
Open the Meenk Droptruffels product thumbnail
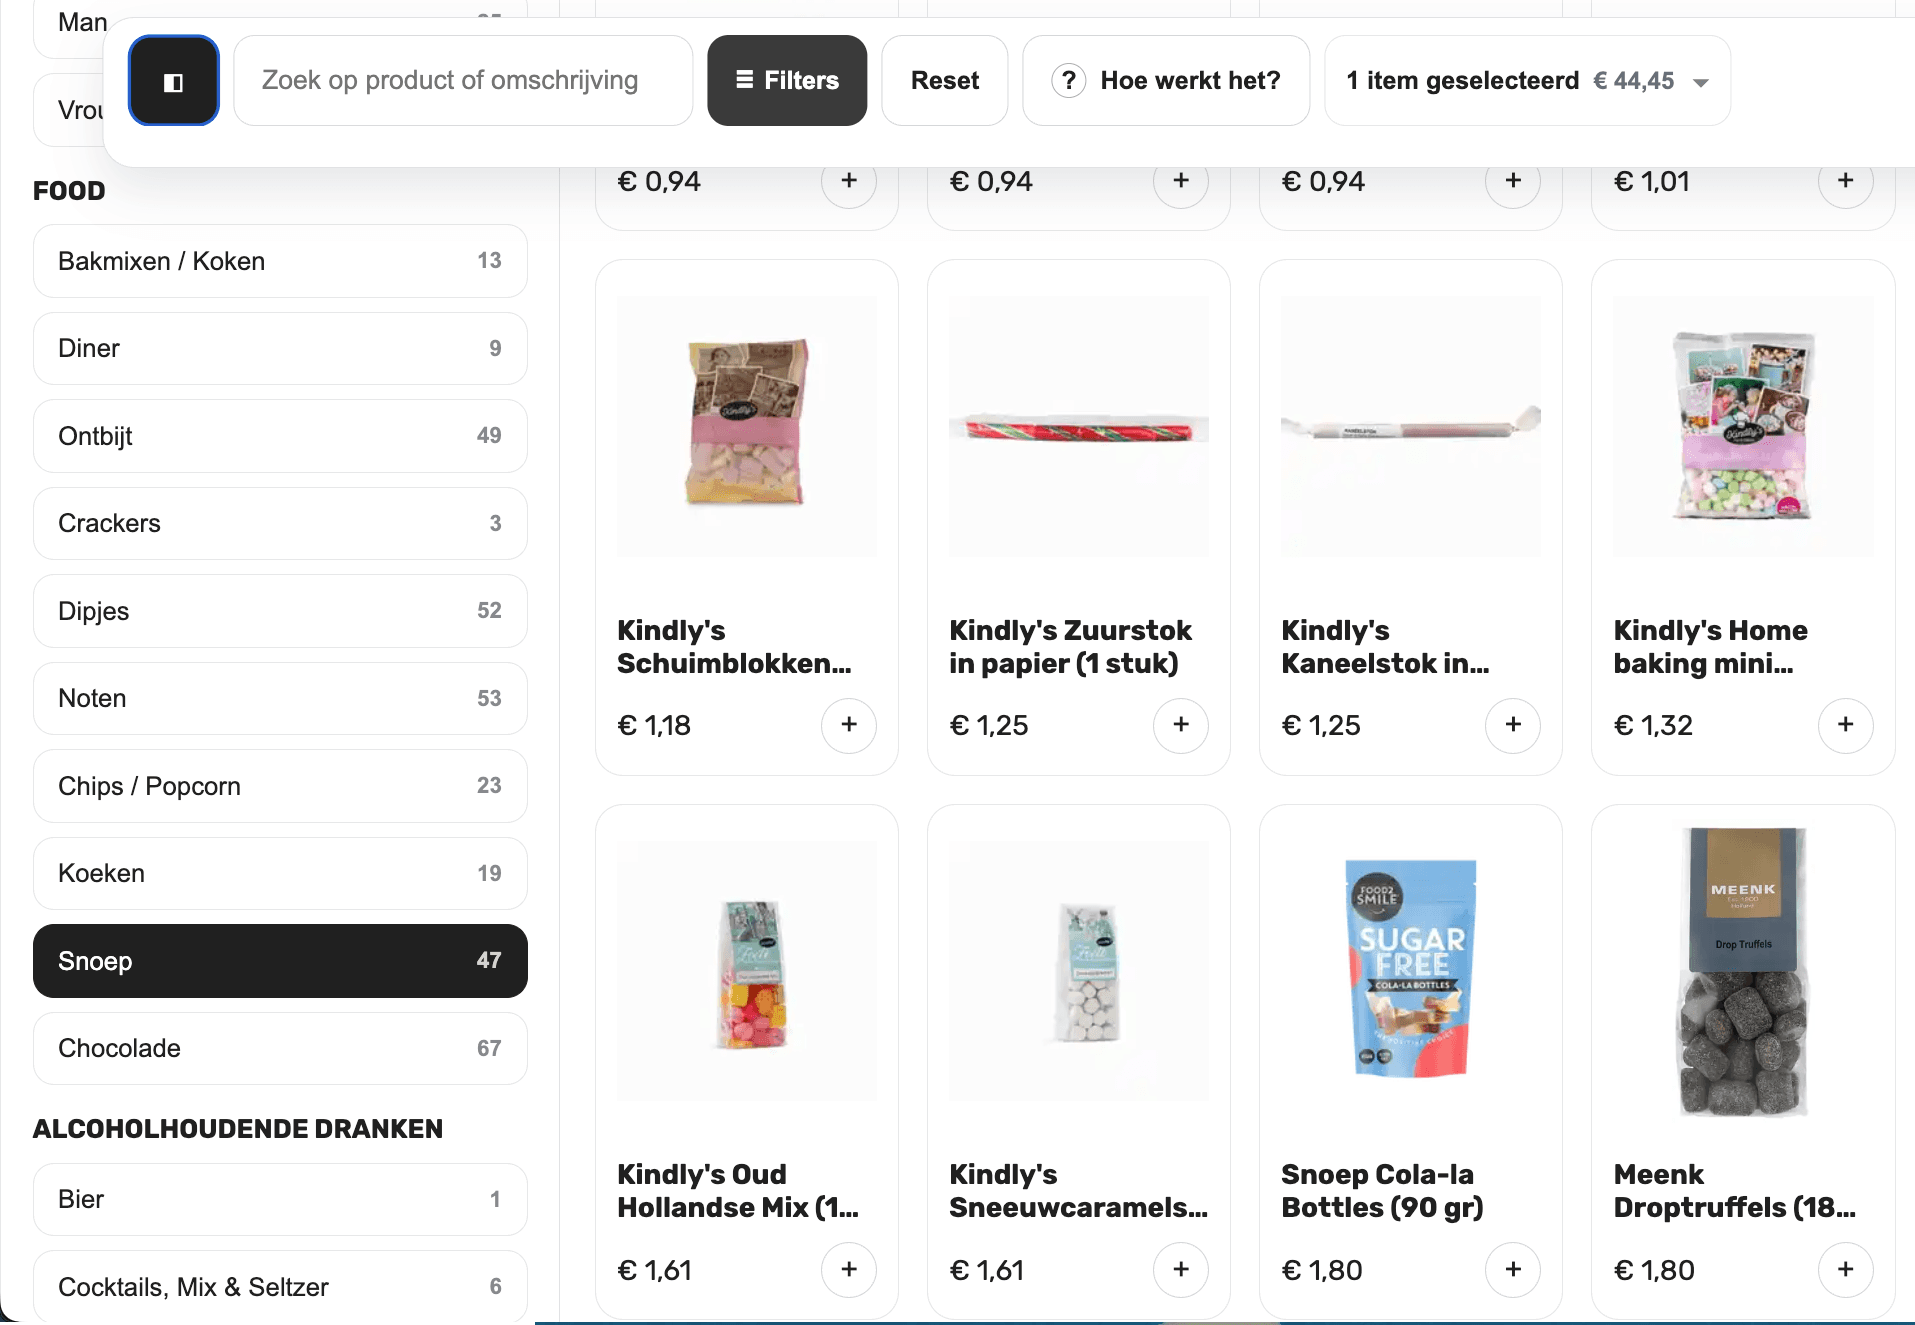pyautogui.click(x=1741, y=968)
